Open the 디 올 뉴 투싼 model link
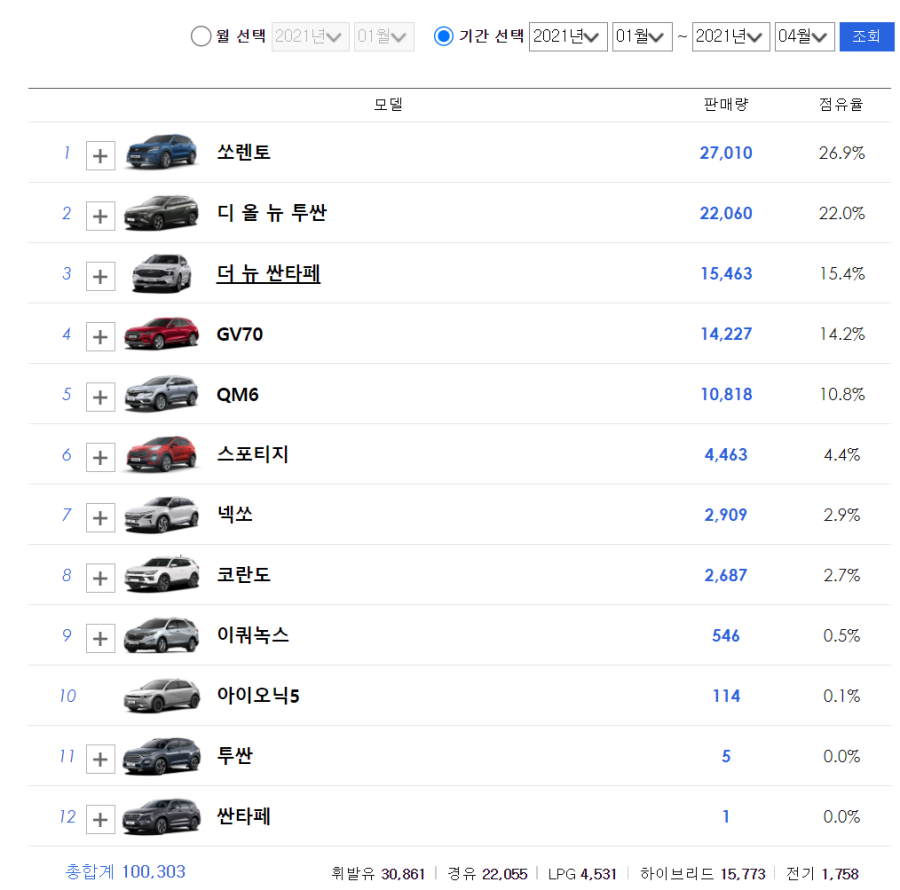This screenshot has width=900, height=890. [271, 213]
